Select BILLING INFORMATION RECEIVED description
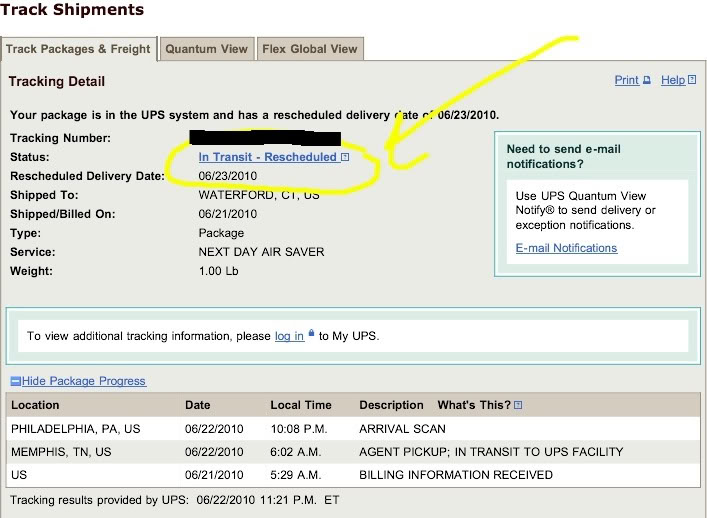 (456, 475)
